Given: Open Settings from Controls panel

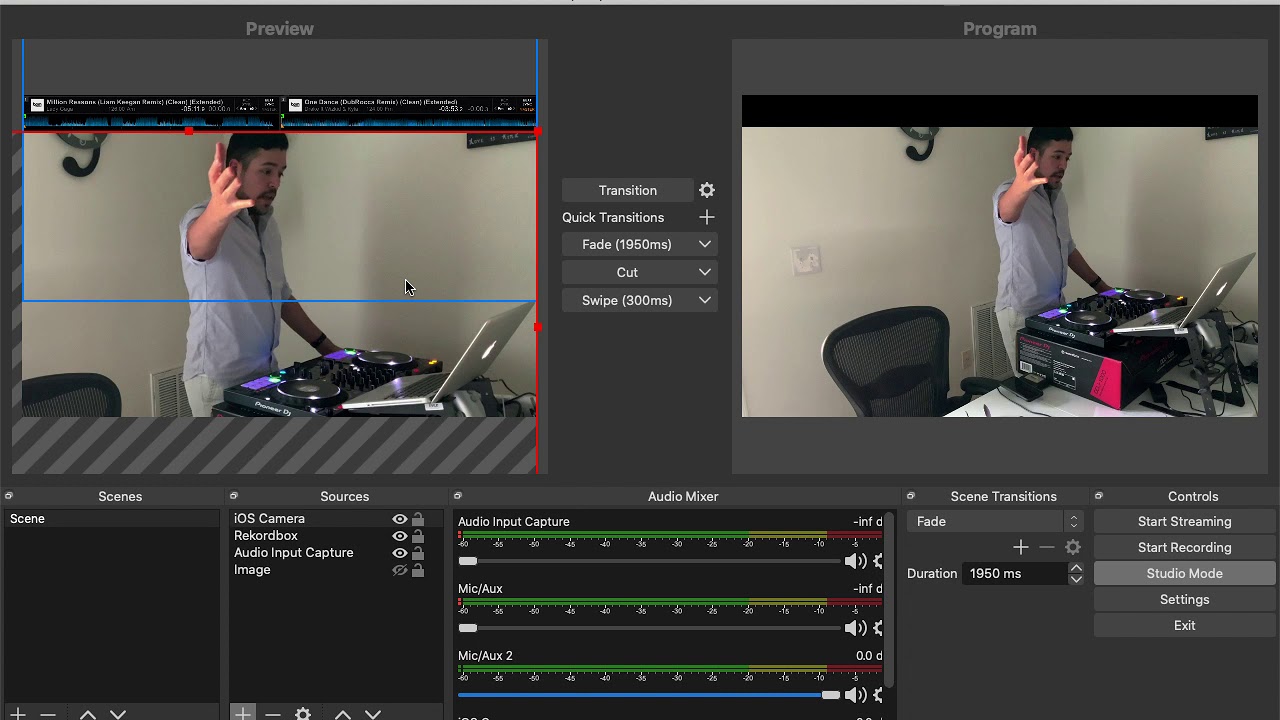Looking at the screenshot, I should [1184, 599].
